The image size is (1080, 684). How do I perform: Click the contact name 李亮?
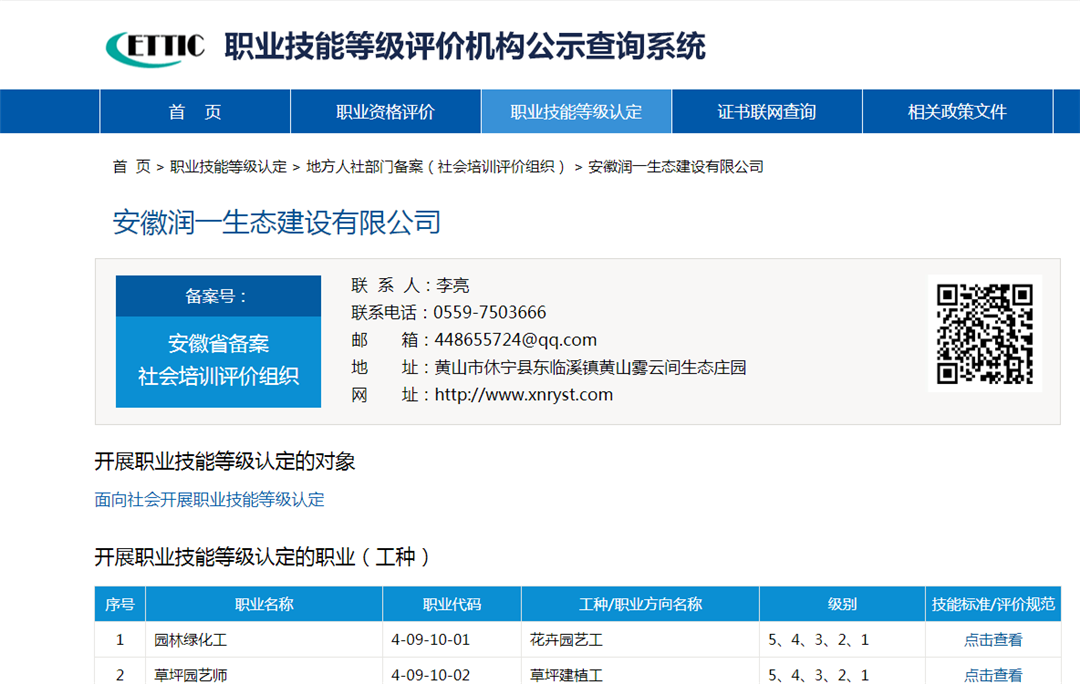coord(453,285)
